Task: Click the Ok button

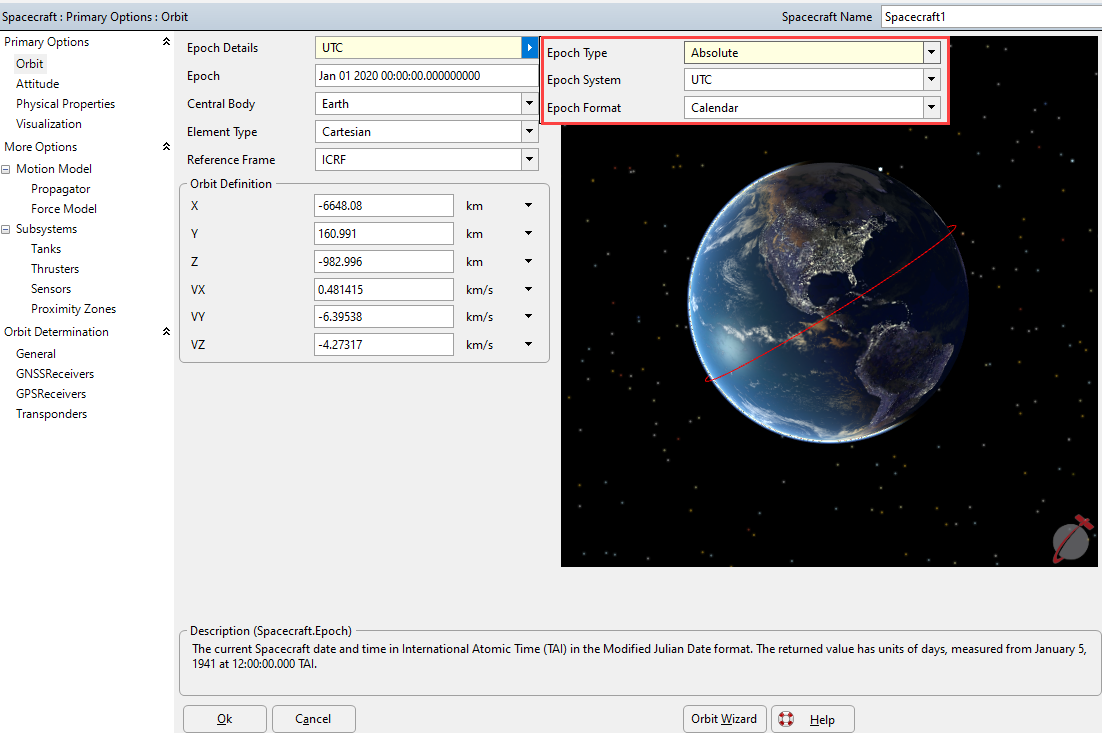Action: pos(225,719)
